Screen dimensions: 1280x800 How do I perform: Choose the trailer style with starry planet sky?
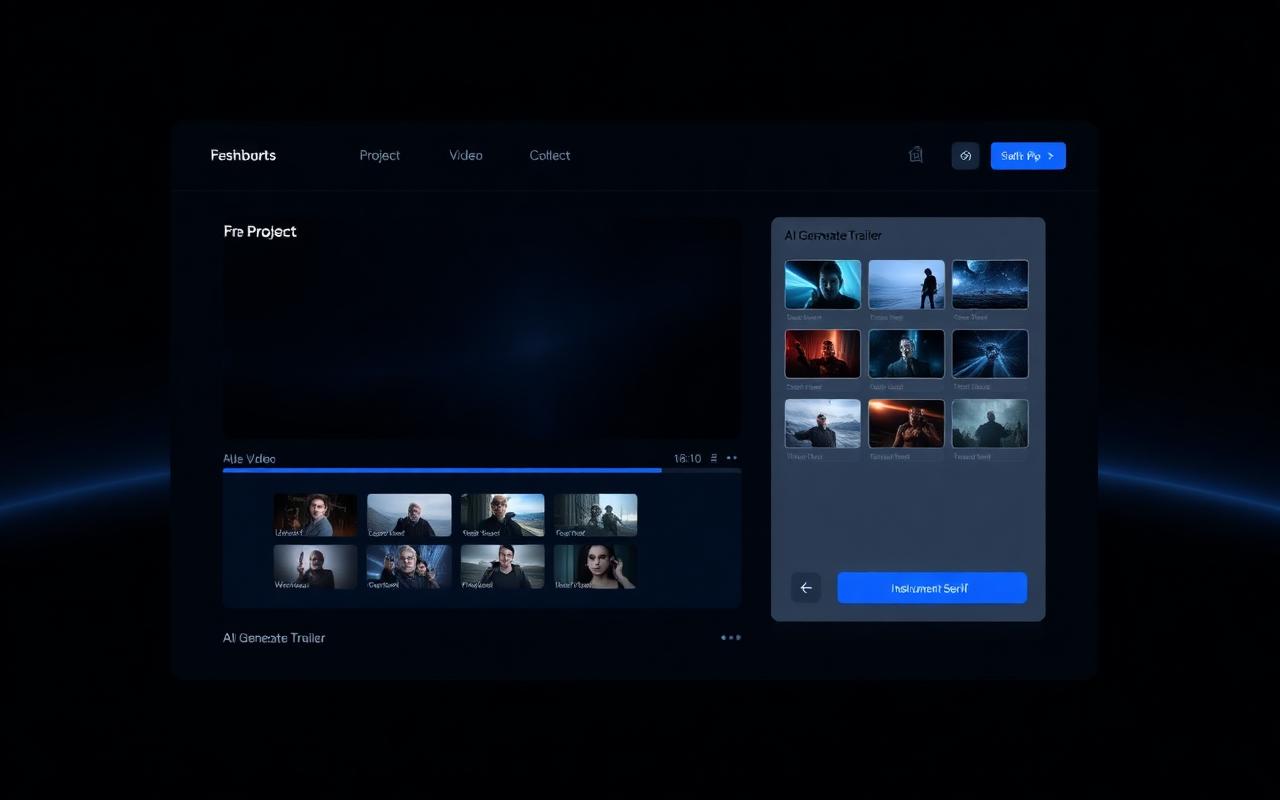coord(990,285)
